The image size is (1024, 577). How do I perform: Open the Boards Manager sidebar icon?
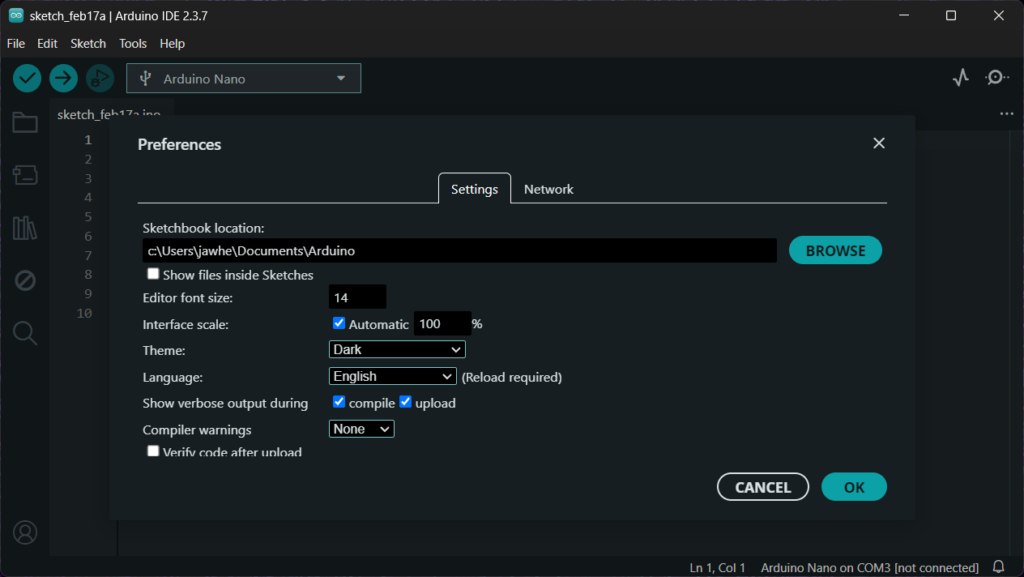[25, 175]
